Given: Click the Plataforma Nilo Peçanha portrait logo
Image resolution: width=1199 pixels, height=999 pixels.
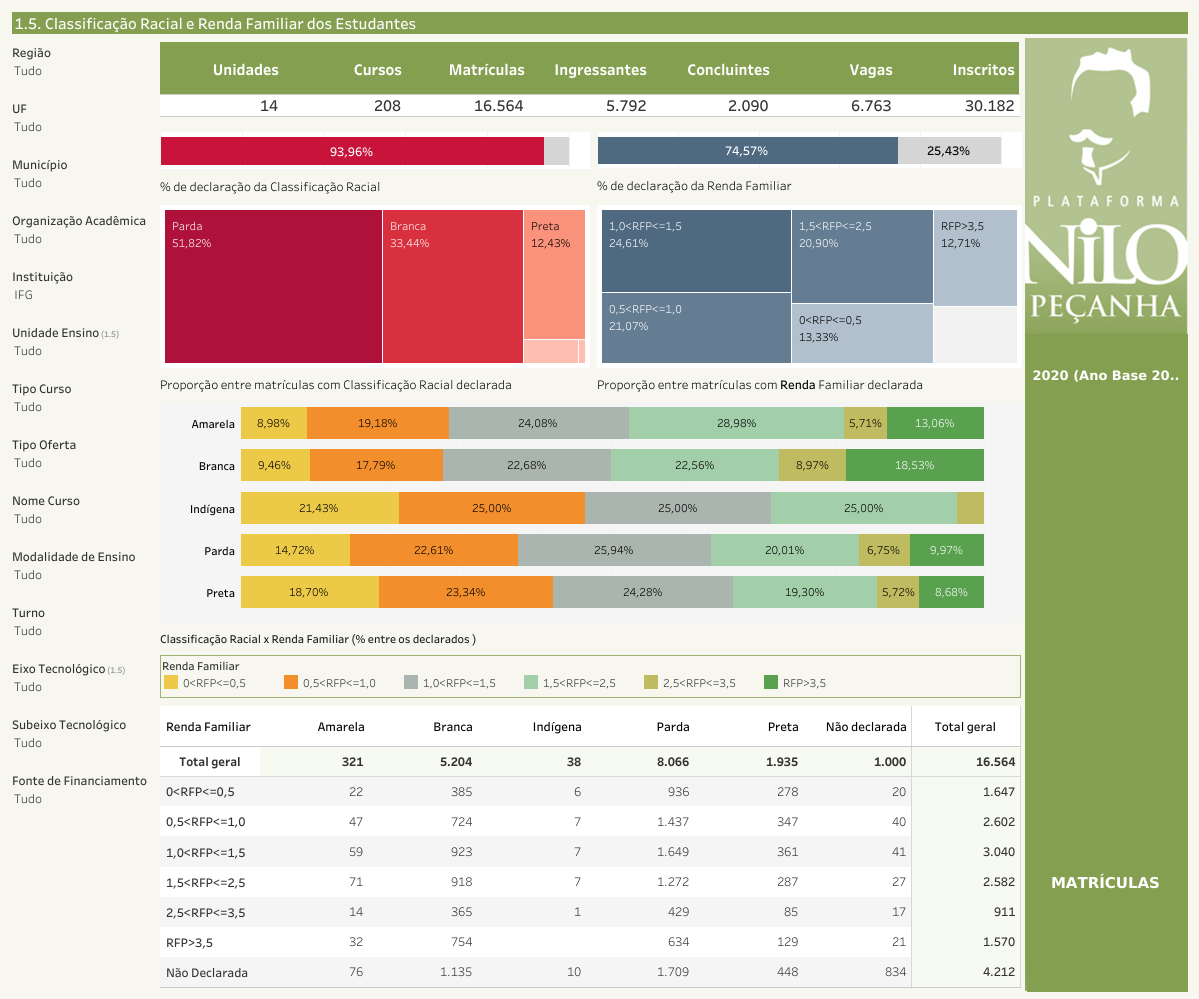Looking at the screenshot, I should (1105, 185).
